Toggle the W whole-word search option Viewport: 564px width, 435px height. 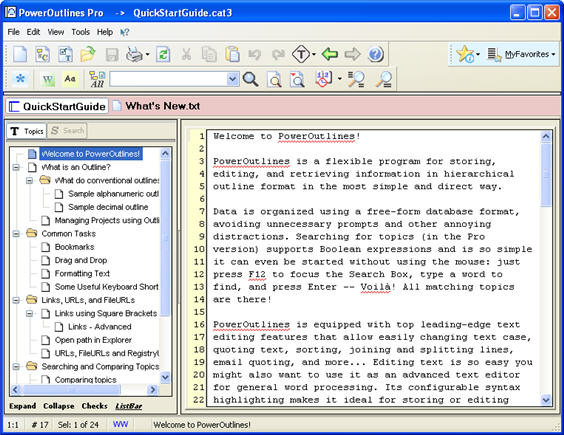pyautogui.click(x=48, y=80)
